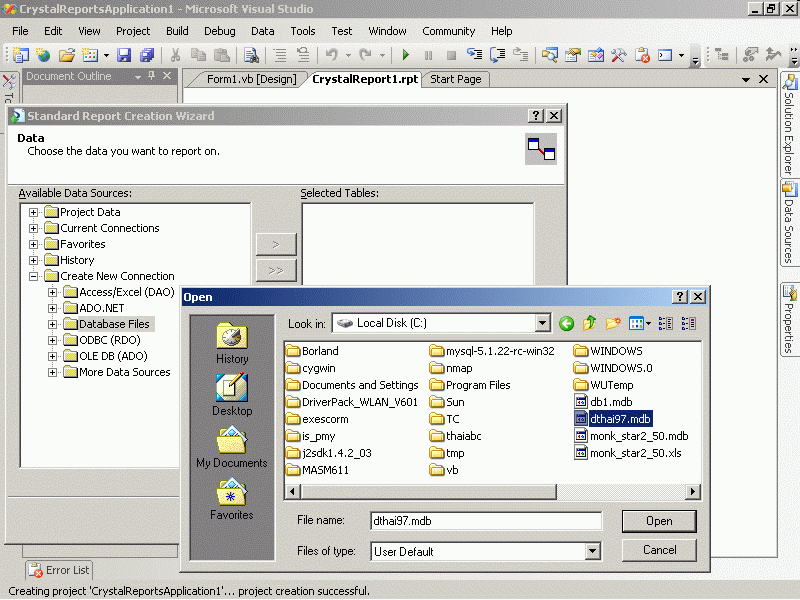Open Desktop in the places bar
This screenshot has width=800, height=600.
tap(232, 395)
